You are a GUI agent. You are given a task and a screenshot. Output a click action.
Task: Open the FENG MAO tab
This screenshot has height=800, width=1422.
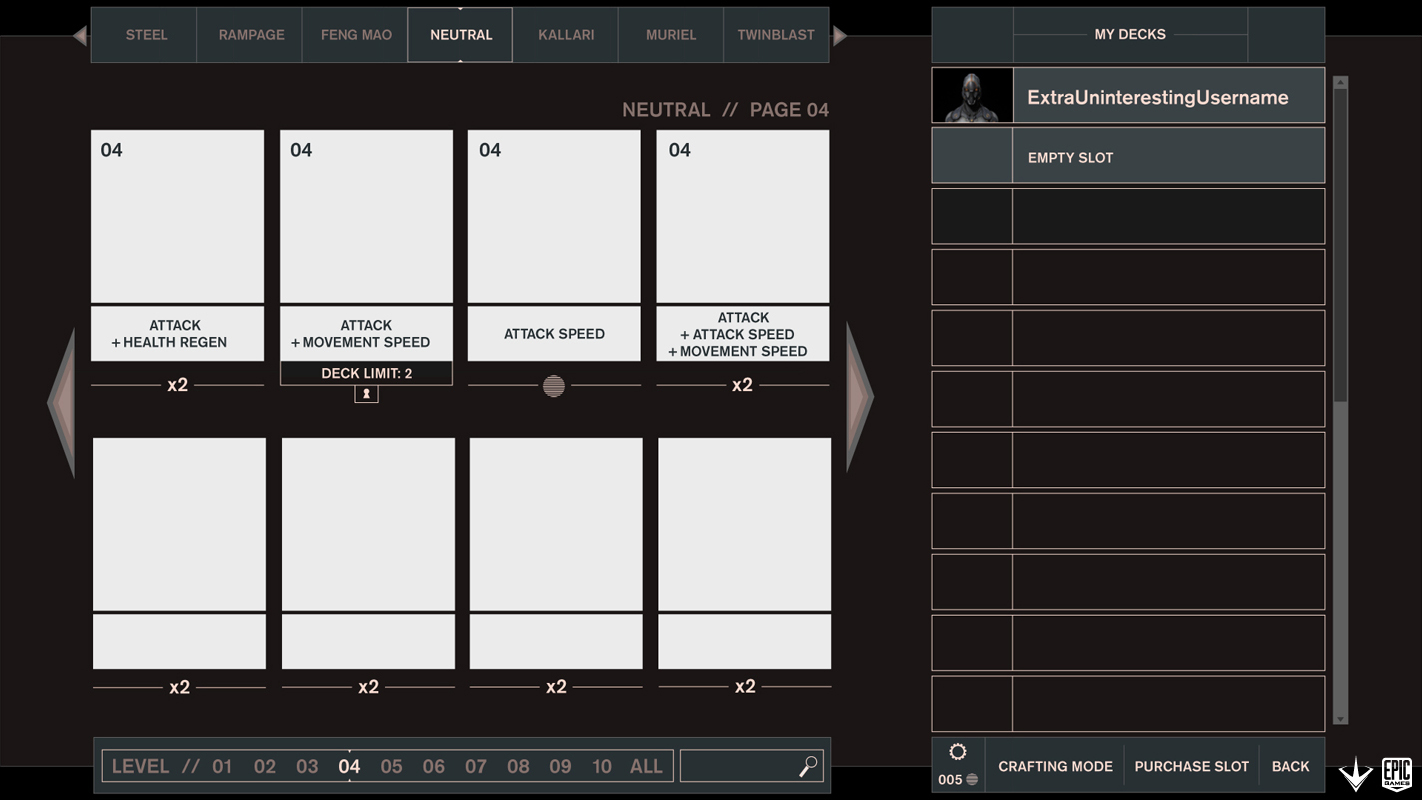(x=356, y=35)
